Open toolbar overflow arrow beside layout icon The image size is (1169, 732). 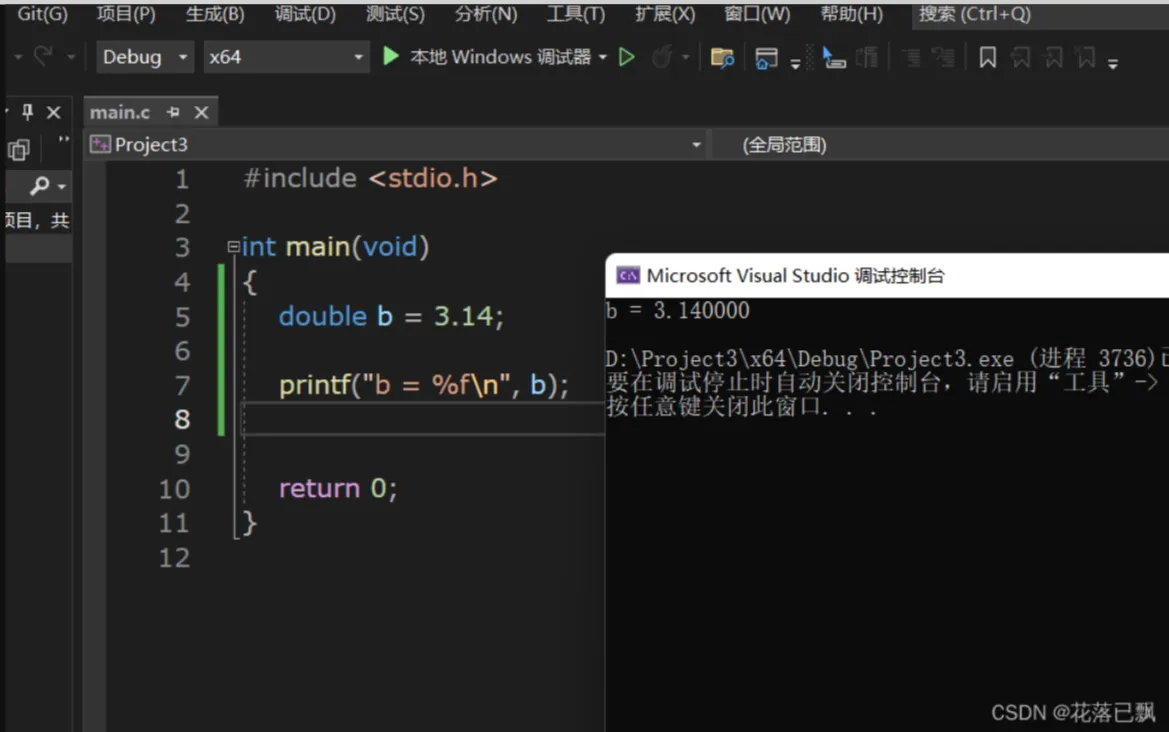coord(795,65)
